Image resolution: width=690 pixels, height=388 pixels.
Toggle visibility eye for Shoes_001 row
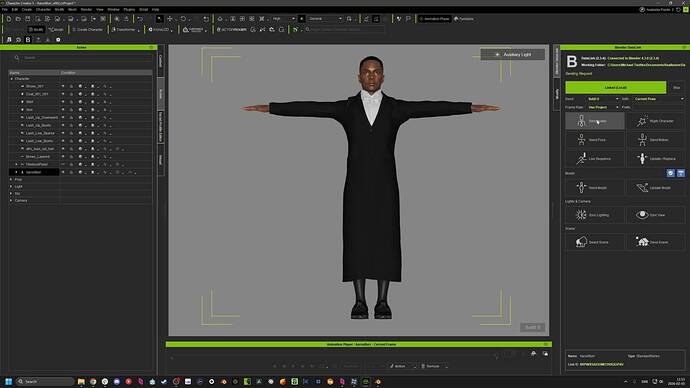click(63, 86)
